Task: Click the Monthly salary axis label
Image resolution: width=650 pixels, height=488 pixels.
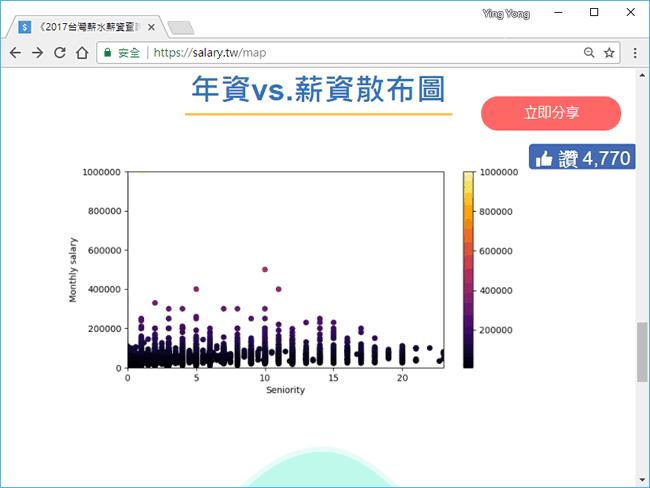Action: pos(73,270)
